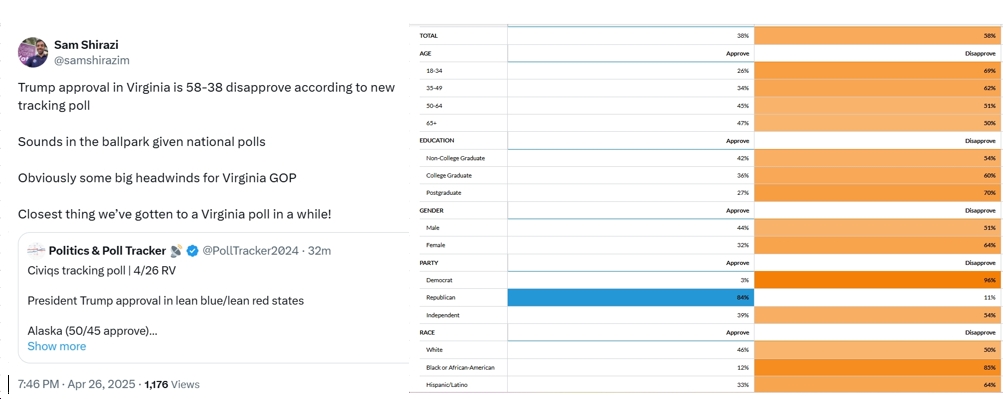
Task: Click the 7:46 PM Apr 26, 2025 timestamp
Action: (x=76, y=384)
